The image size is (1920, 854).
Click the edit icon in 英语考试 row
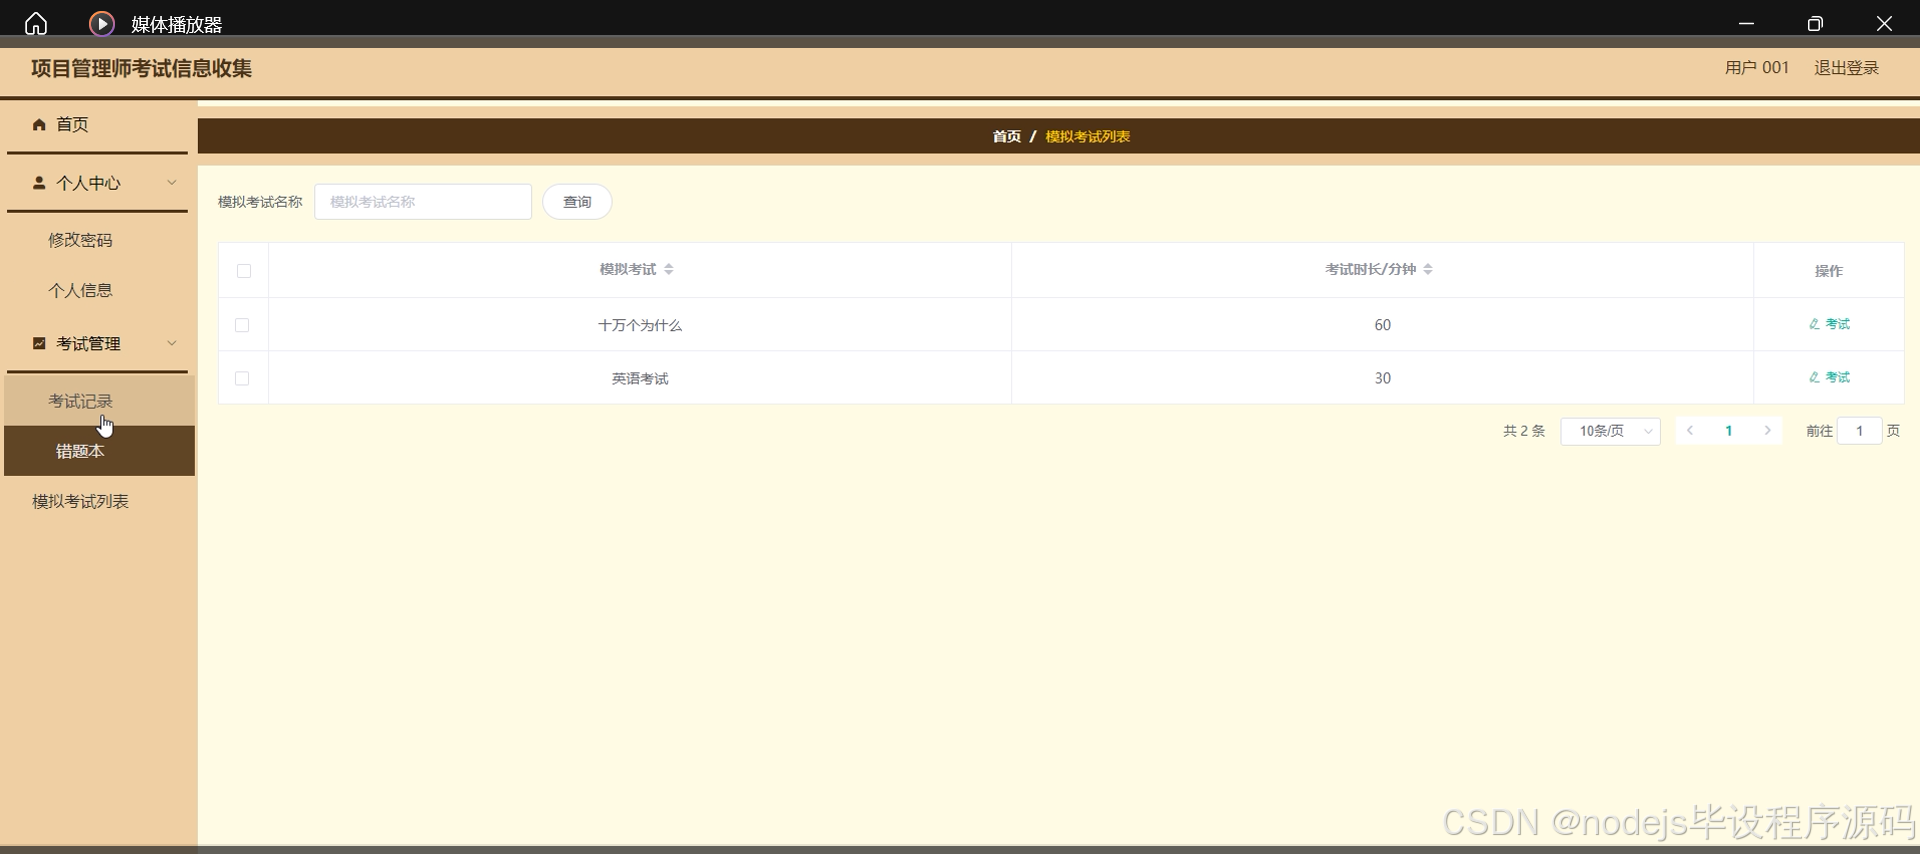(1814, 377)
